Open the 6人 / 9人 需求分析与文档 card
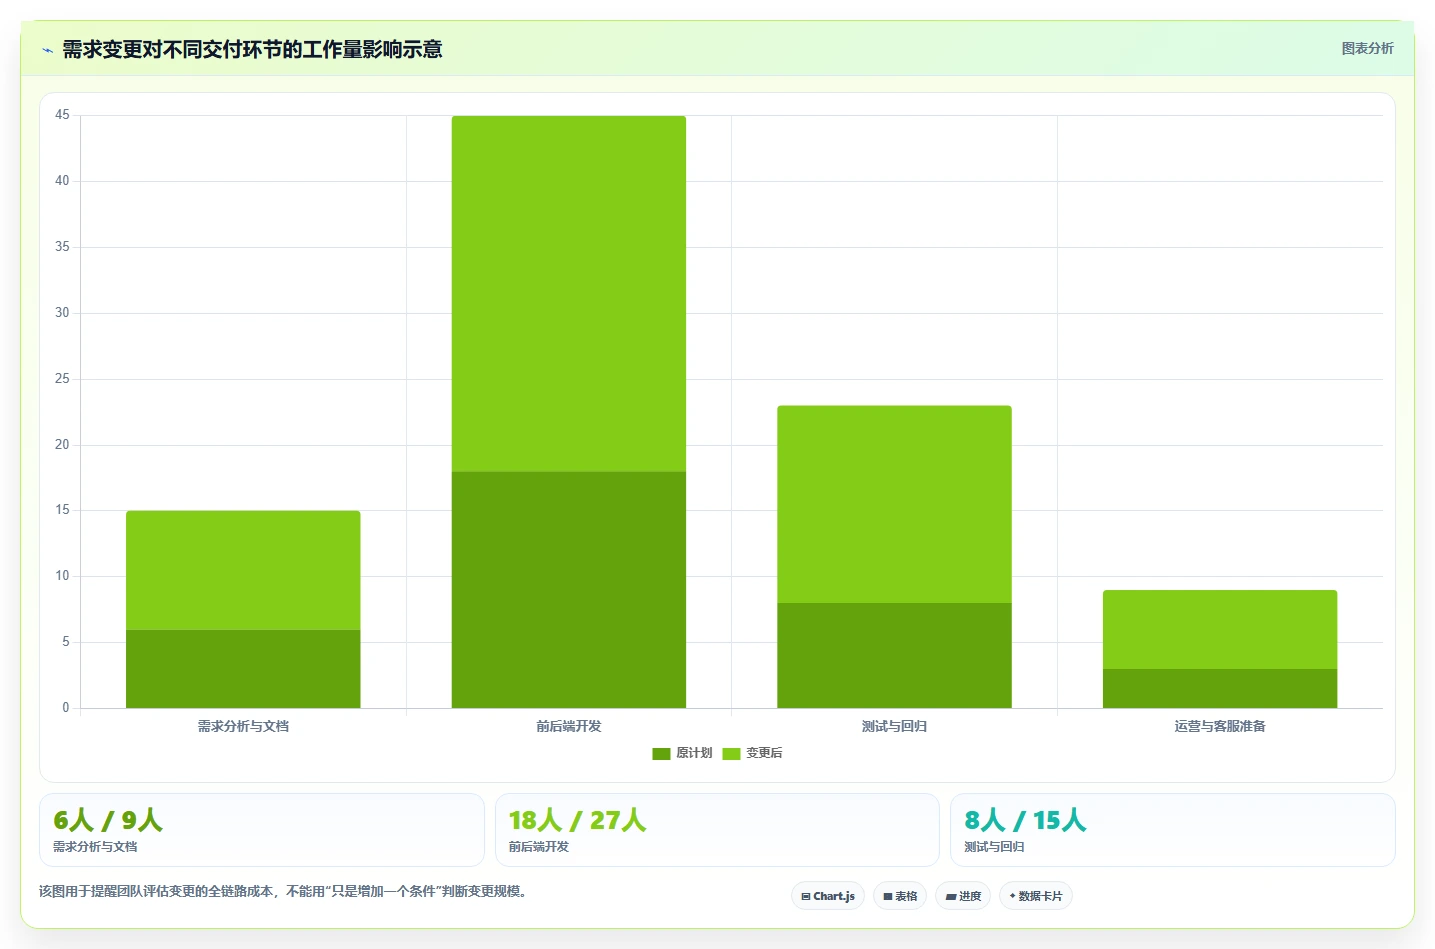The height and width of the screenshot is (949, 1435). [262, 830]
